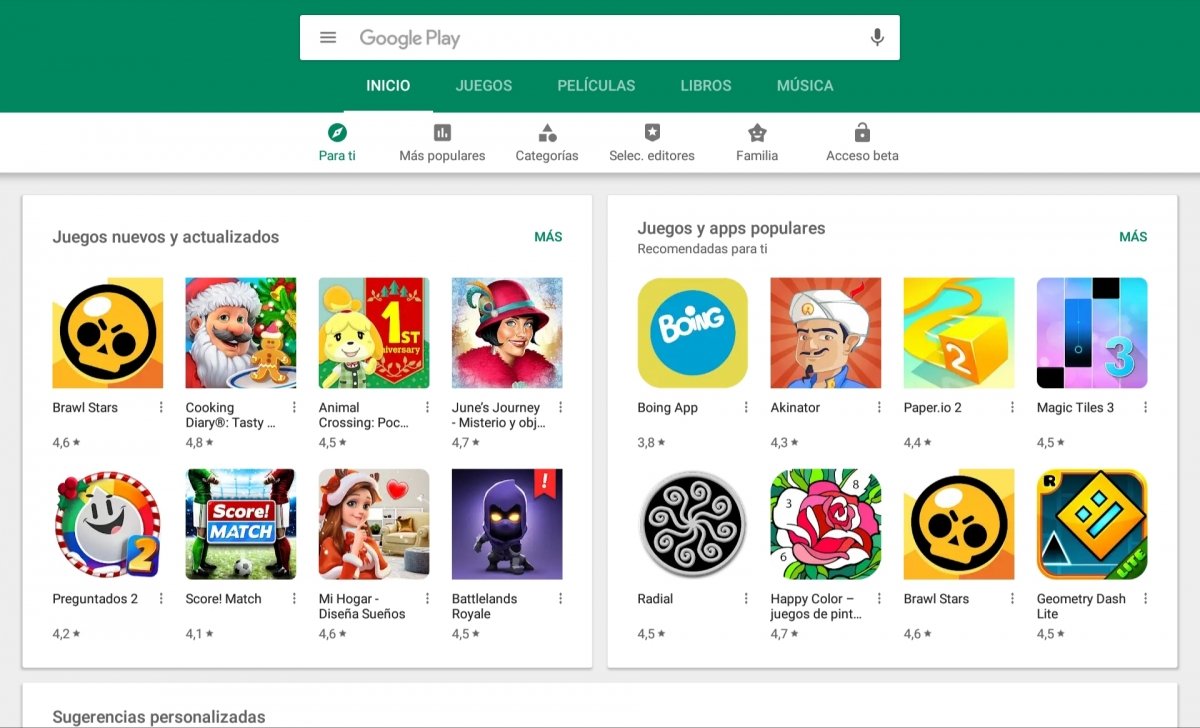The width and height of the screenshot is (1200, 728).
Task: Click the Battlelands Royale title text
Action: coord(485,606)
